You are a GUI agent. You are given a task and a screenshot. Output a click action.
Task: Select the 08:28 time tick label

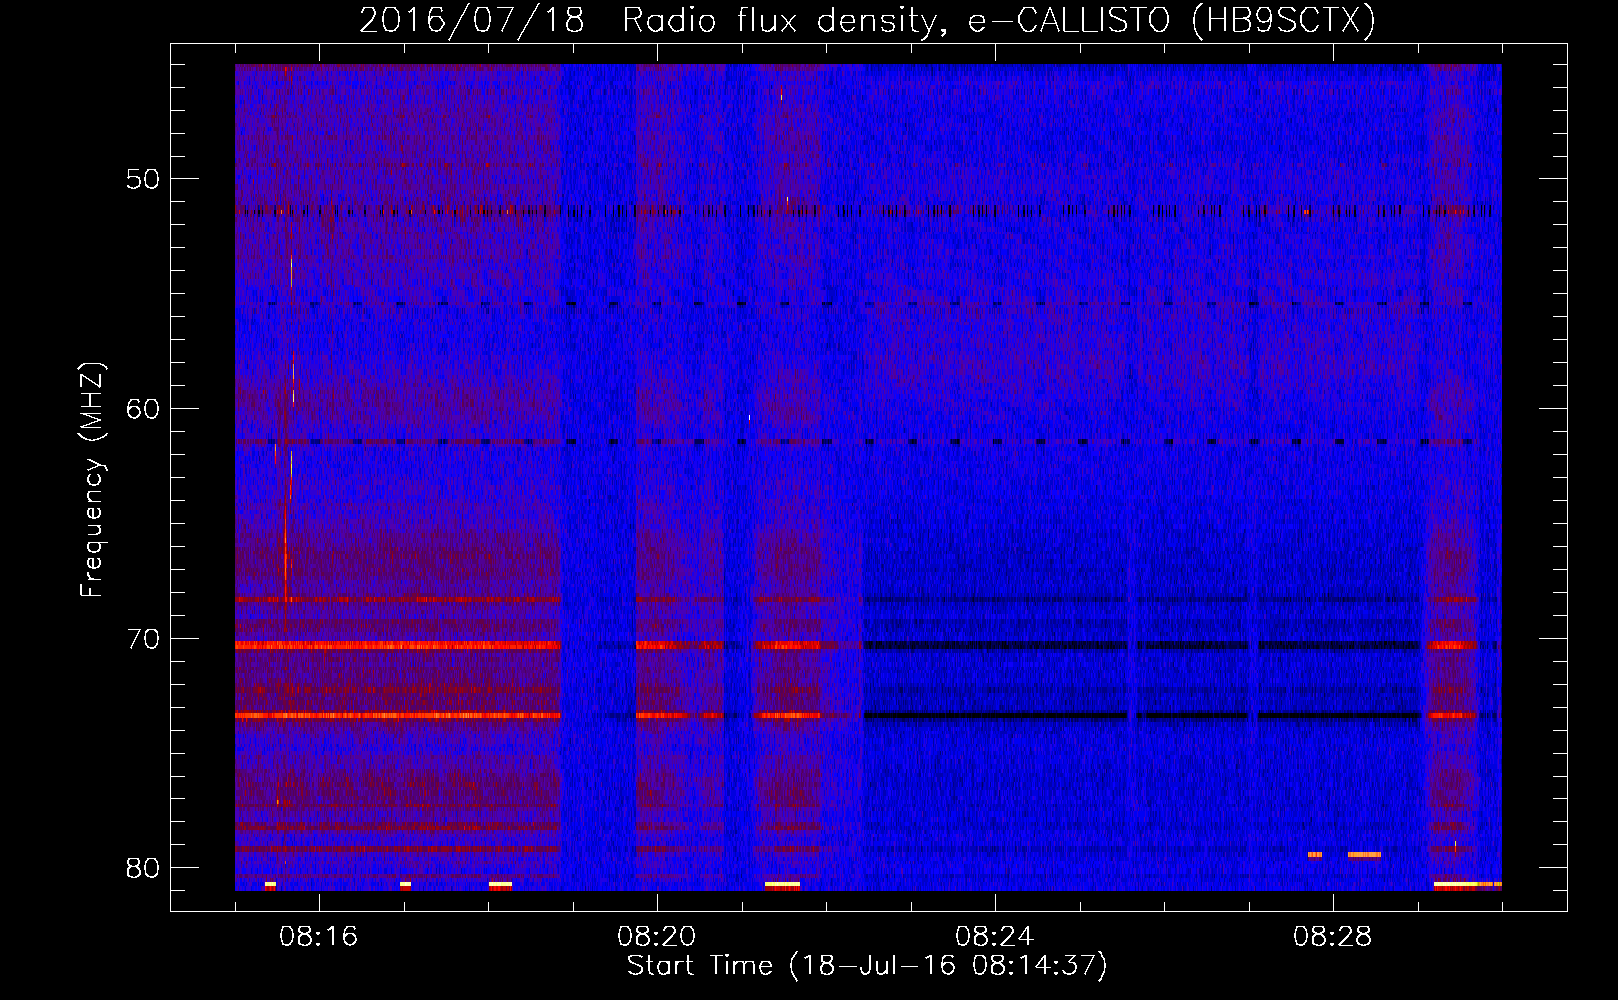pos(1333,937)
